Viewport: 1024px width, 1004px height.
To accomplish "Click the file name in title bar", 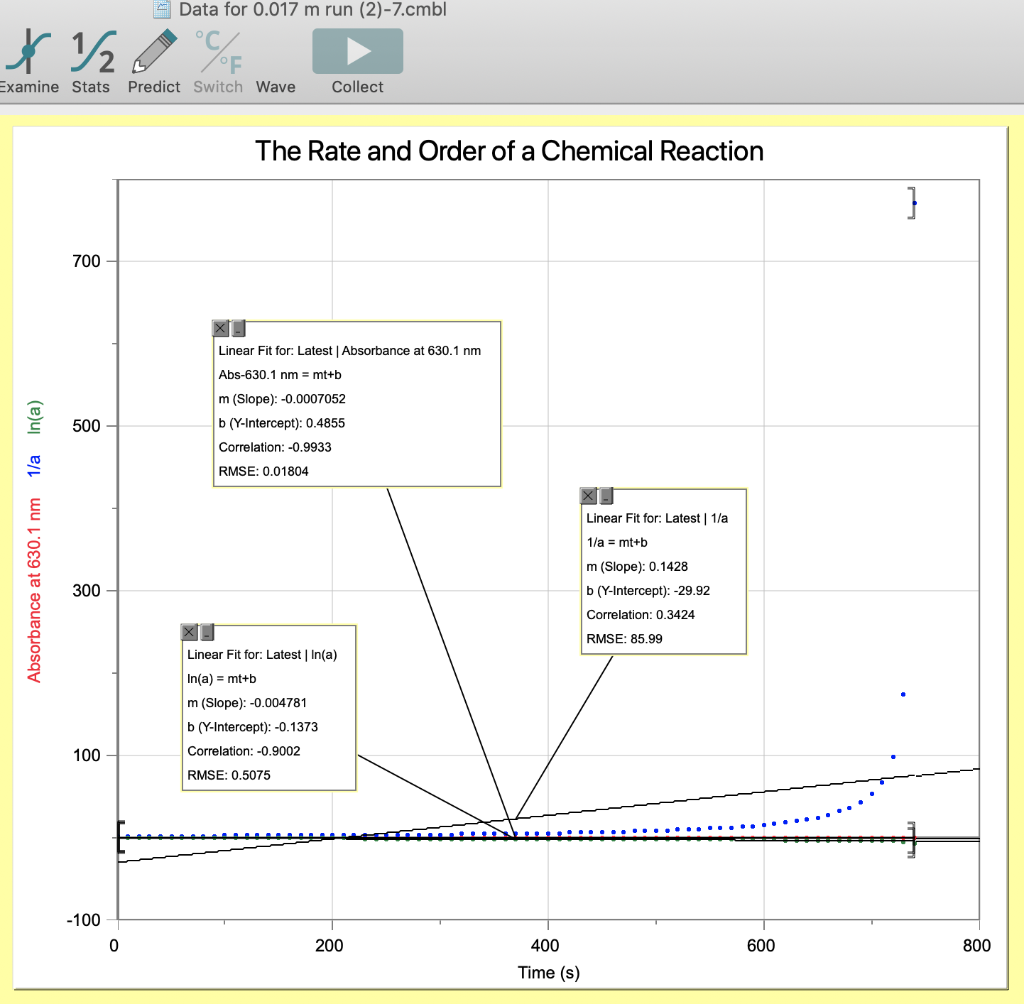I will [x=313, y=9].
